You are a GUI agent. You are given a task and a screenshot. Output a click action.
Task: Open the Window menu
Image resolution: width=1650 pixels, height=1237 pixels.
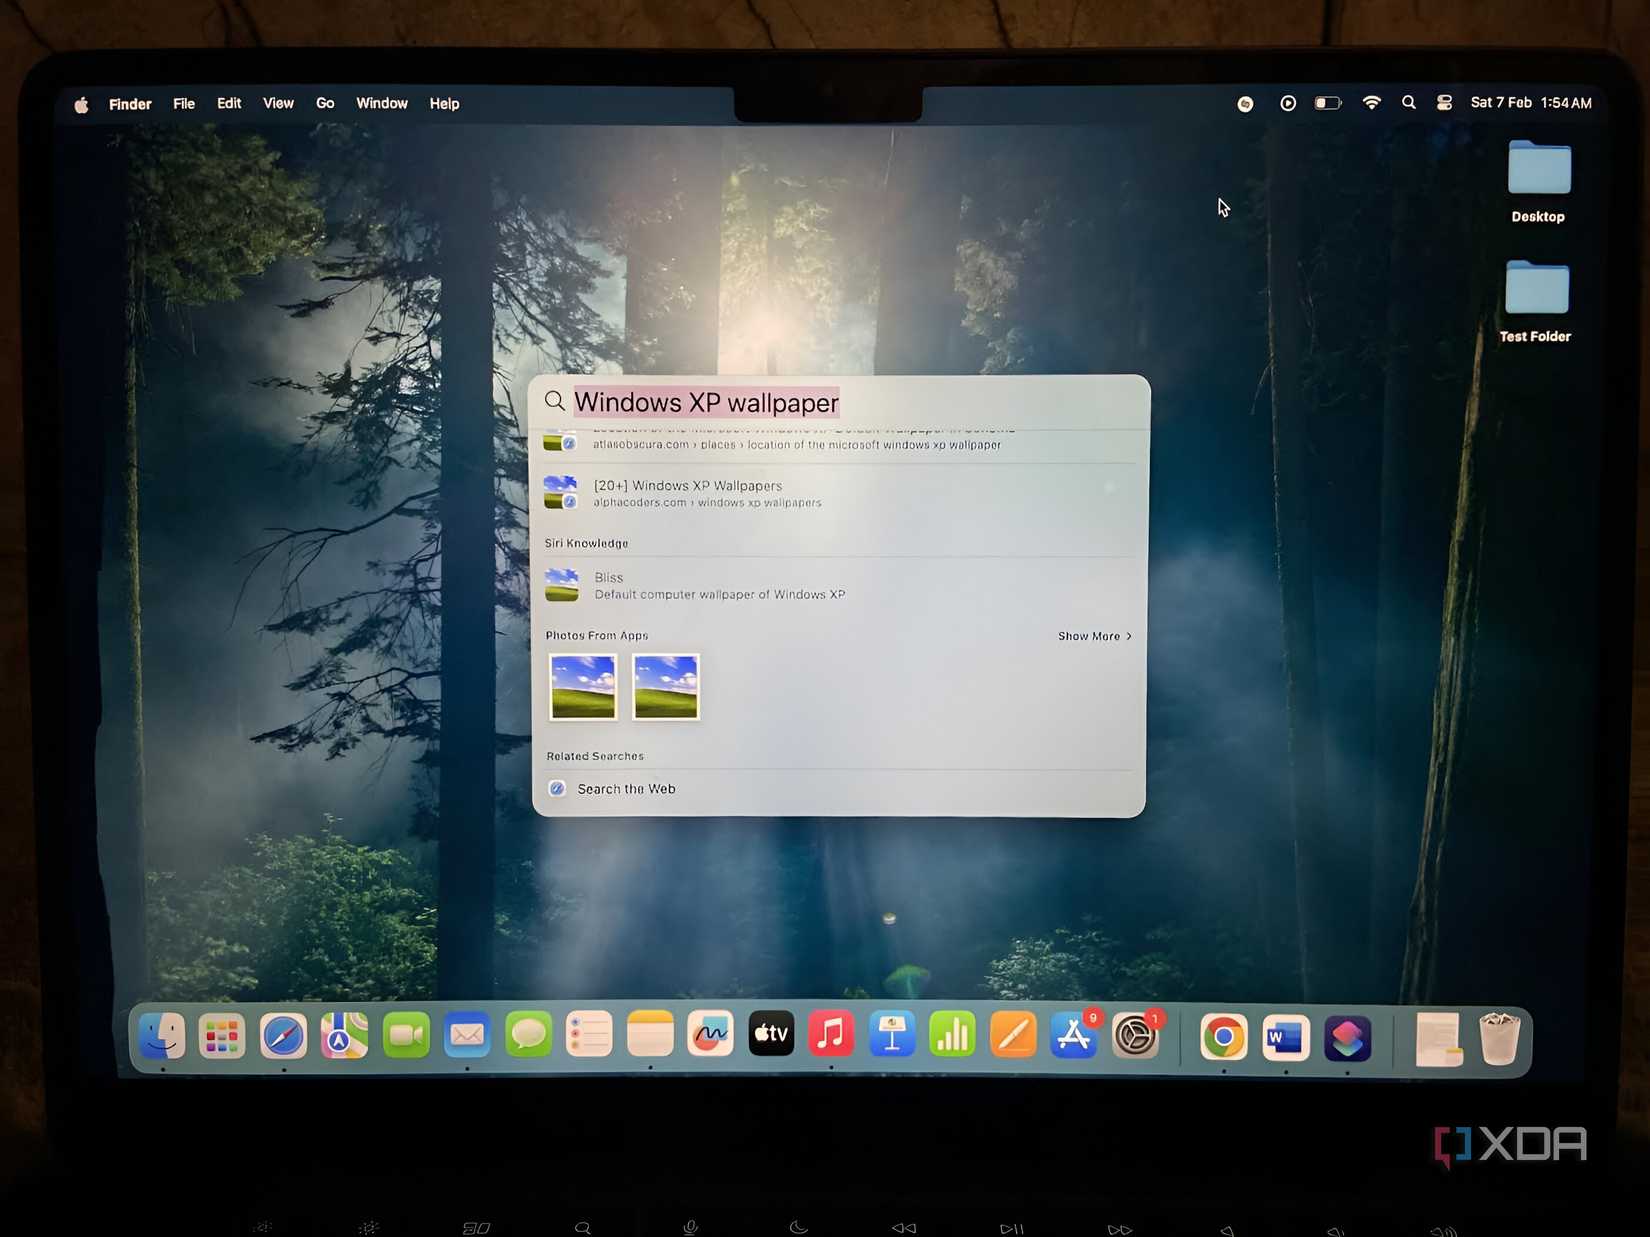382,104
